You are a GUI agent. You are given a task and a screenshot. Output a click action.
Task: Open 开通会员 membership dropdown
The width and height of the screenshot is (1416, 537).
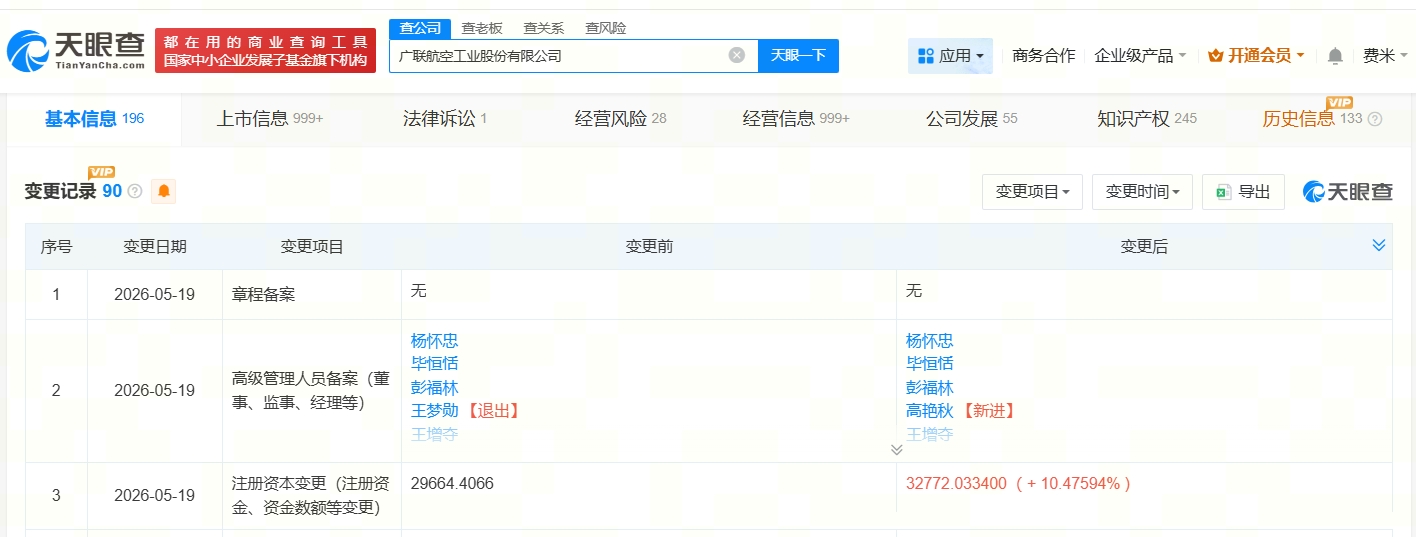[1256, 56]
